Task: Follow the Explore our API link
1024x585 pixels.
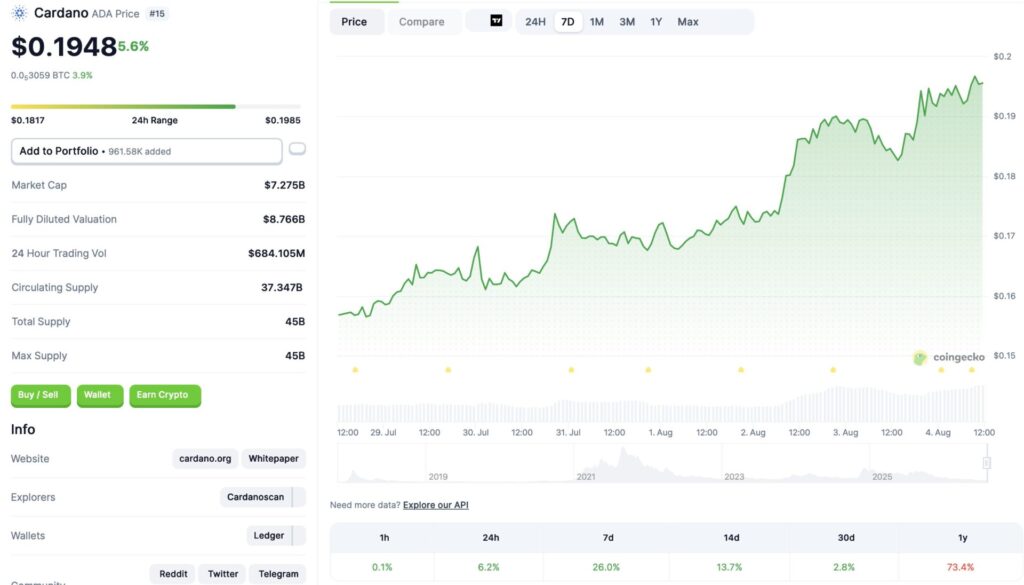Action: coord(436,505)
